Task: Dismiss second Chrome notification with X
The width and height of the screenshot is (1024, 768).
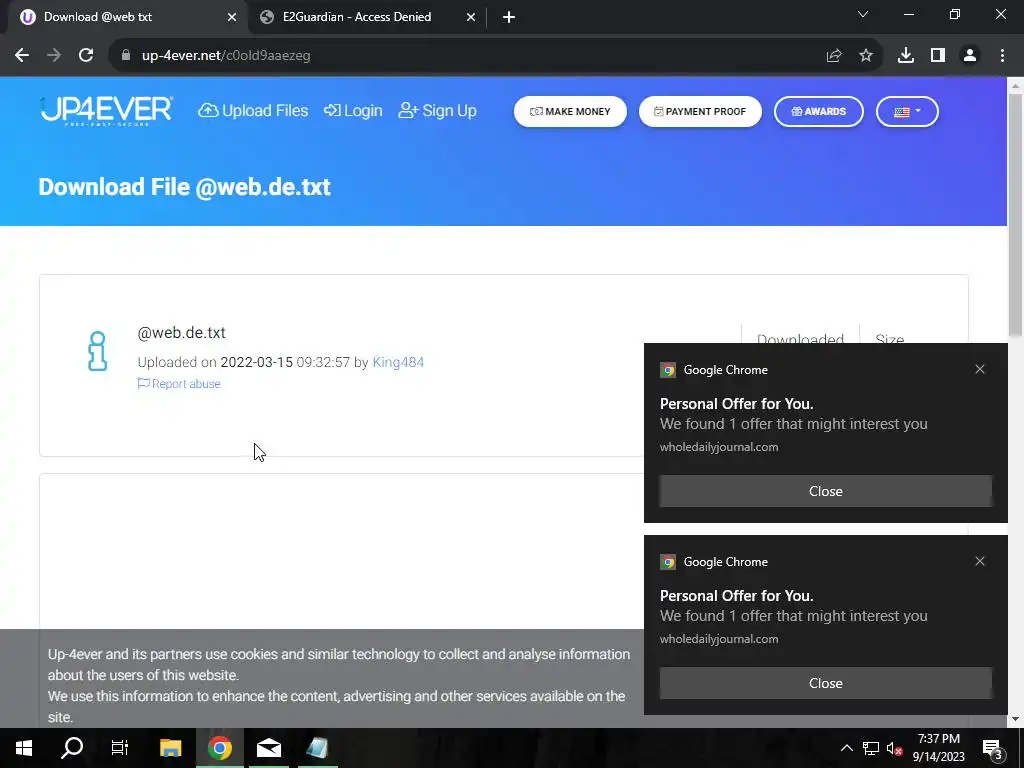Action: (980, 562)
